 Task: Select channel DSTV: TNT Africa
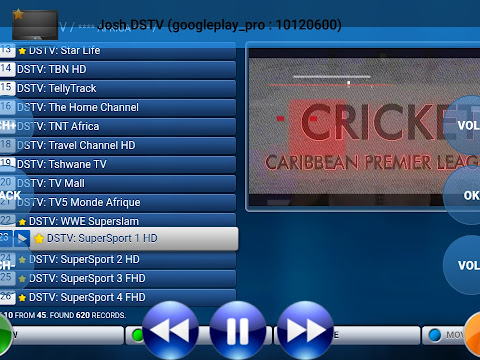click(118, 127)
